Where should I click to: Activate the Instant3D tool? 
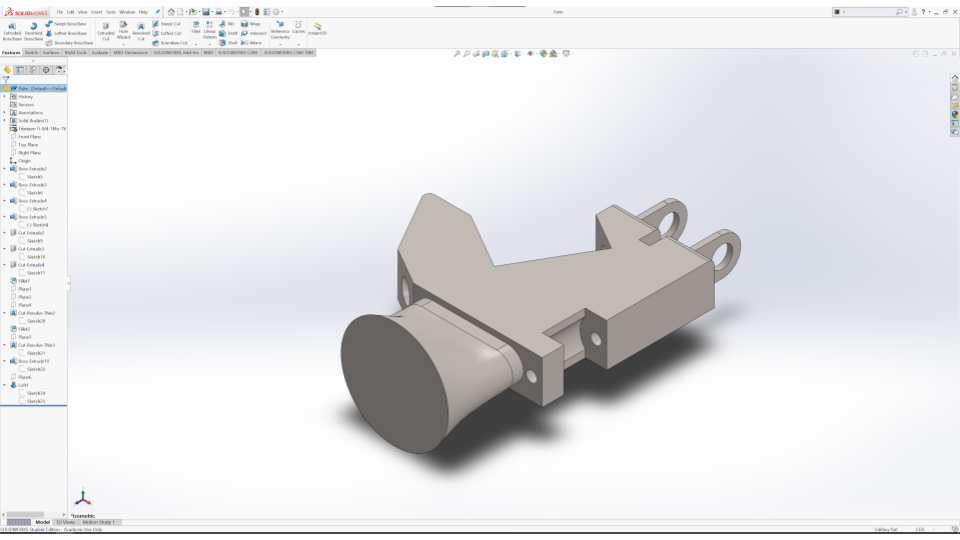tap(317, 28)
